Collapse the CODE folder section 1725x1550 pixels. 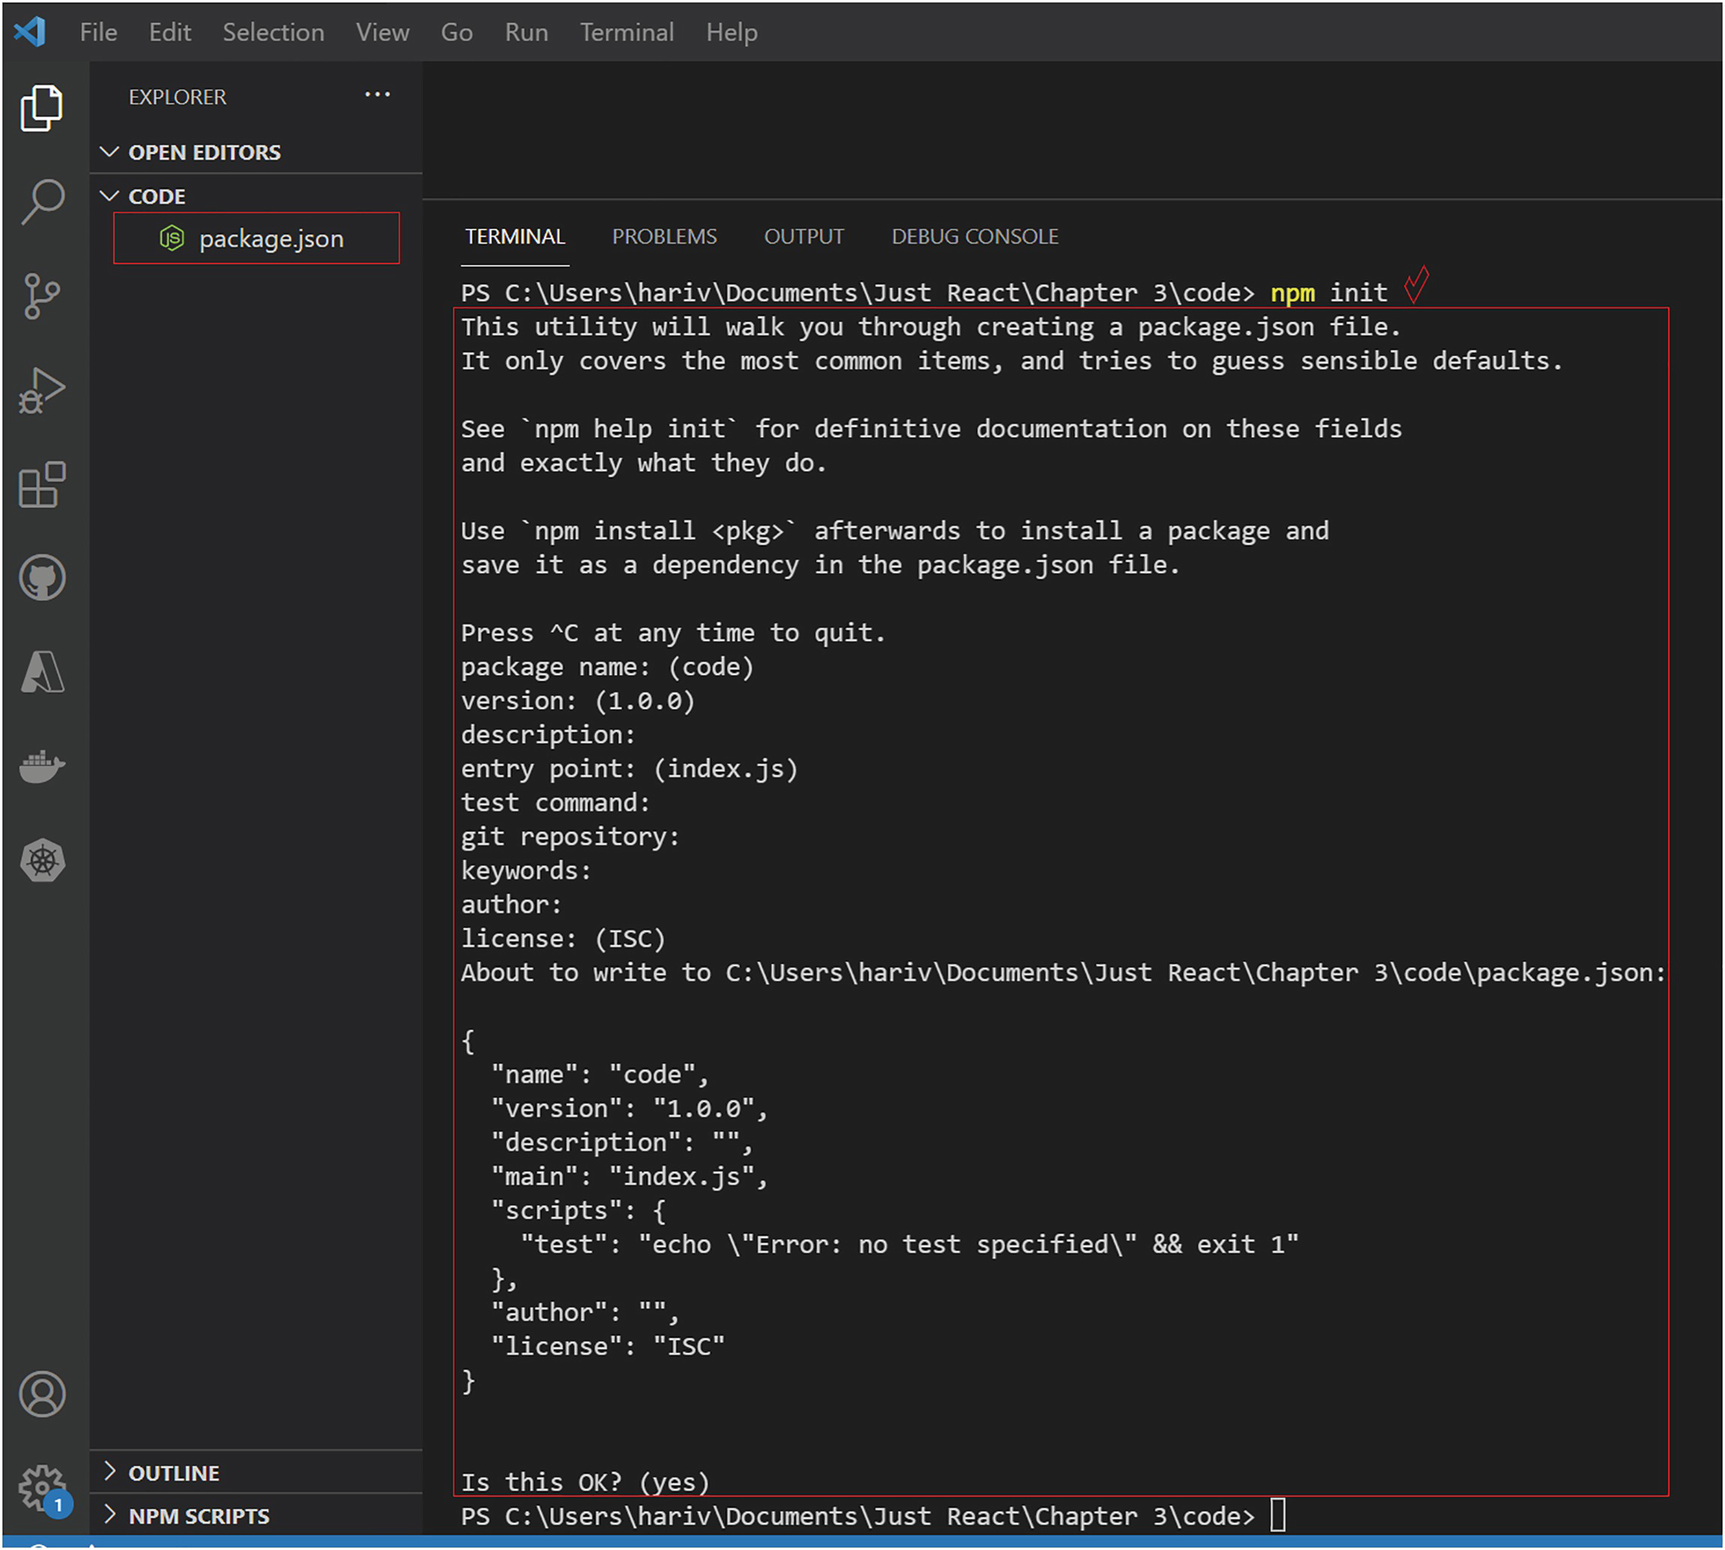tap(157, 196)
